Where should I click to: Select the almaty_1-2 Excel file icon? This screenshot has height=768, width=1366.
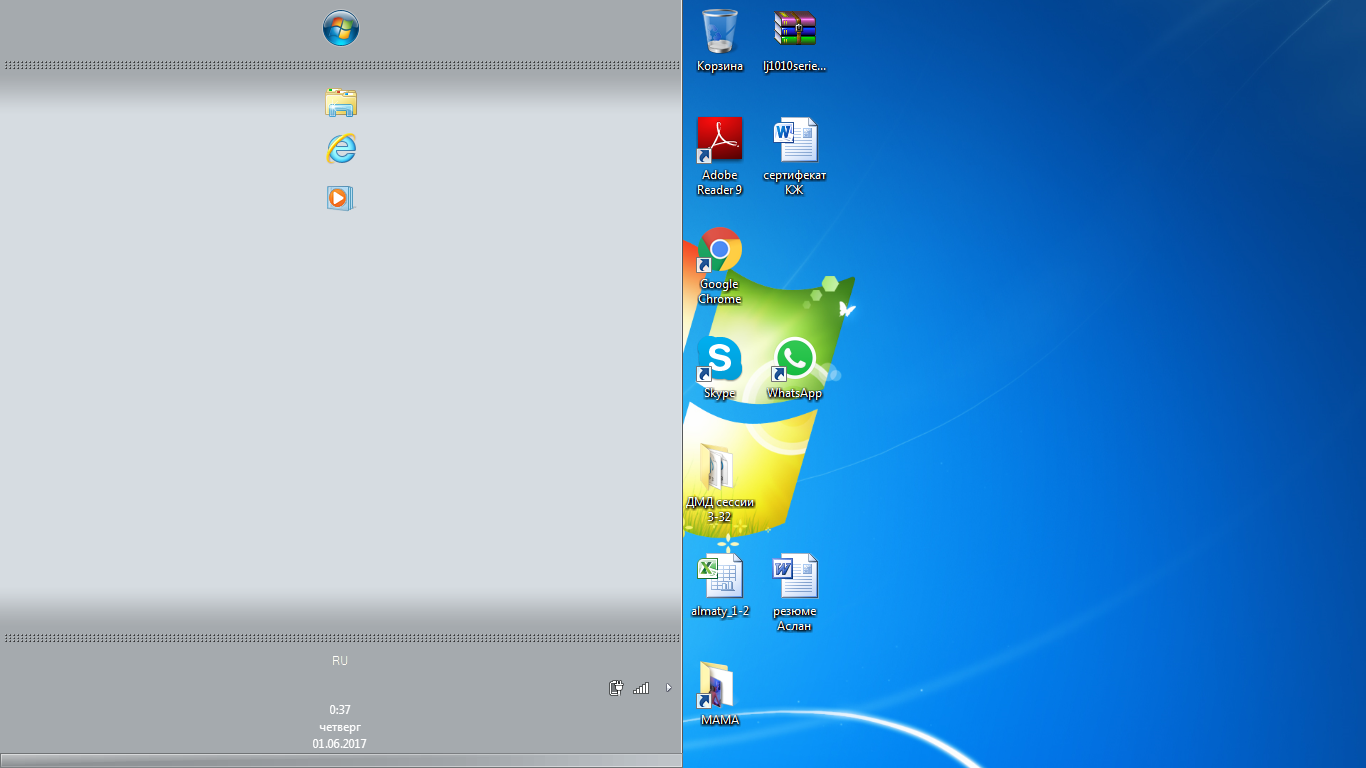pyautogui.click(x=720, y=585)
